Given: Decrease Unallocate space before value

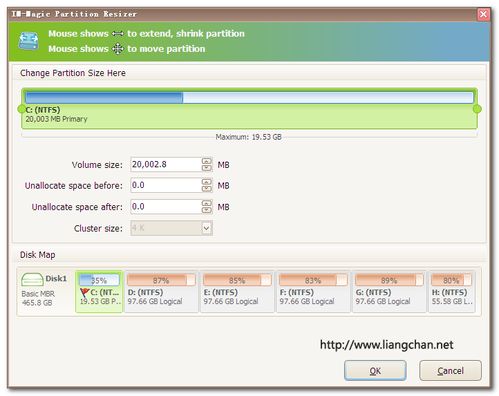Looking at the screenshot, I should (x=207, y=189).
